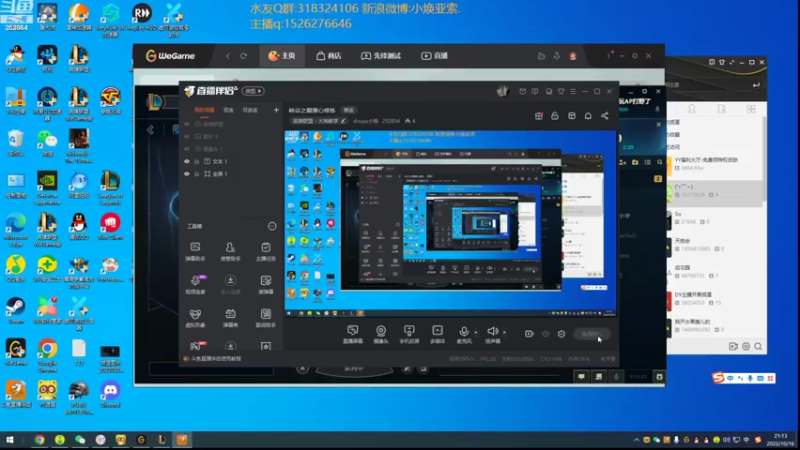This screenshot has height=450, width=800.
Task: Select the 文本 1 source row
Action: tap(231, 161)
